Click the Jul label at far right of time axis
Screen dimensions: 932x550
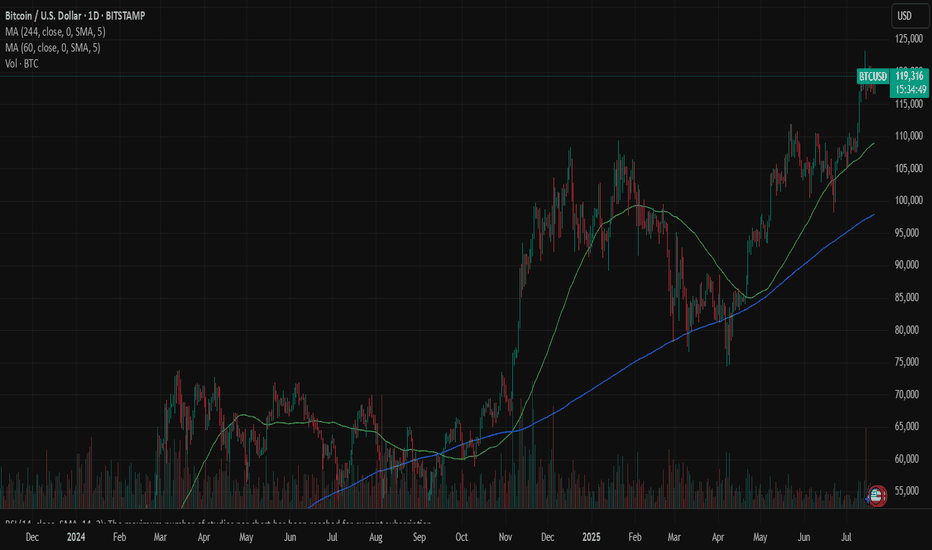[x=846, y=538]
